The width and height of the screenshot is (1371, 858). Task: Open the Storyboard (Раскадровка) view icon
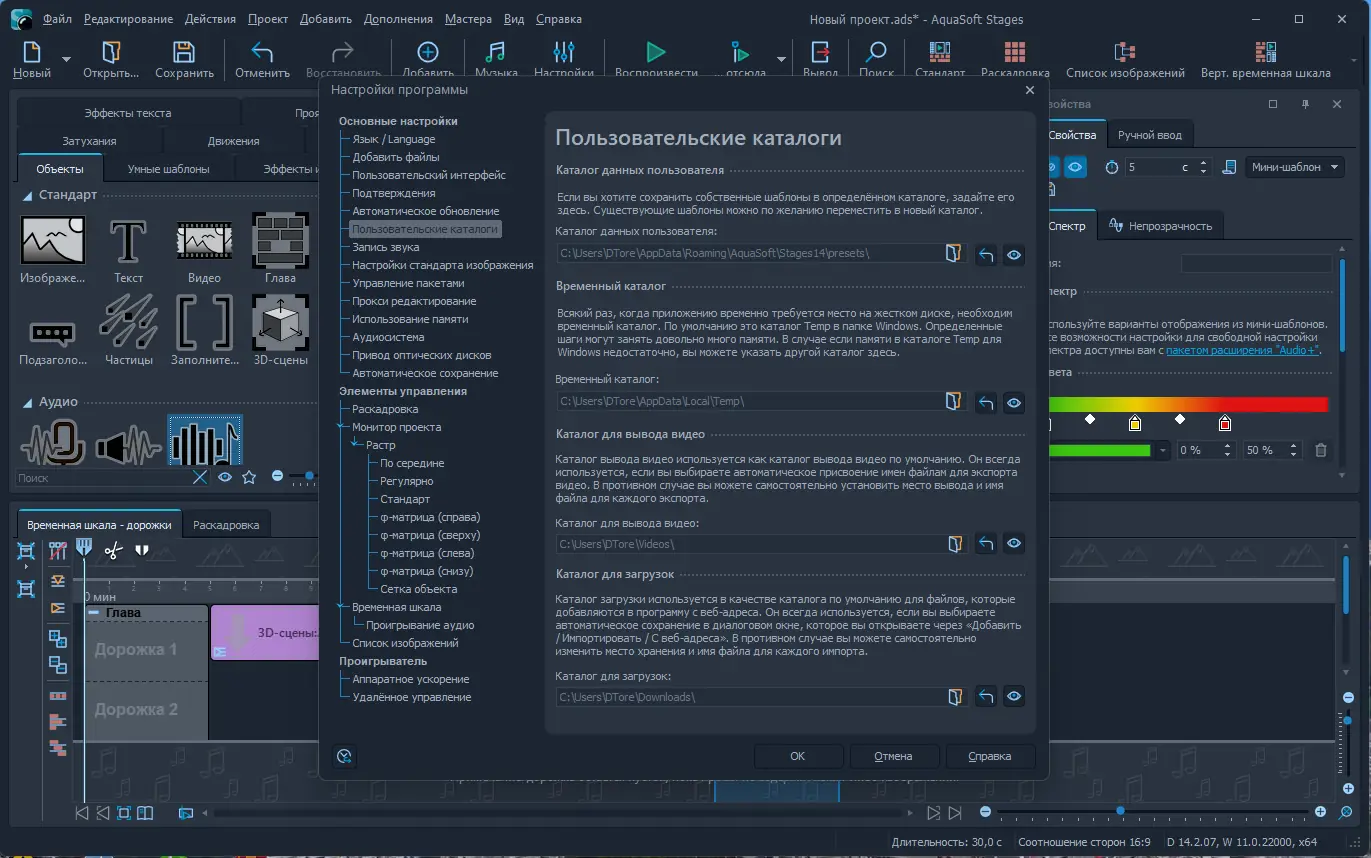(1014, 53)
